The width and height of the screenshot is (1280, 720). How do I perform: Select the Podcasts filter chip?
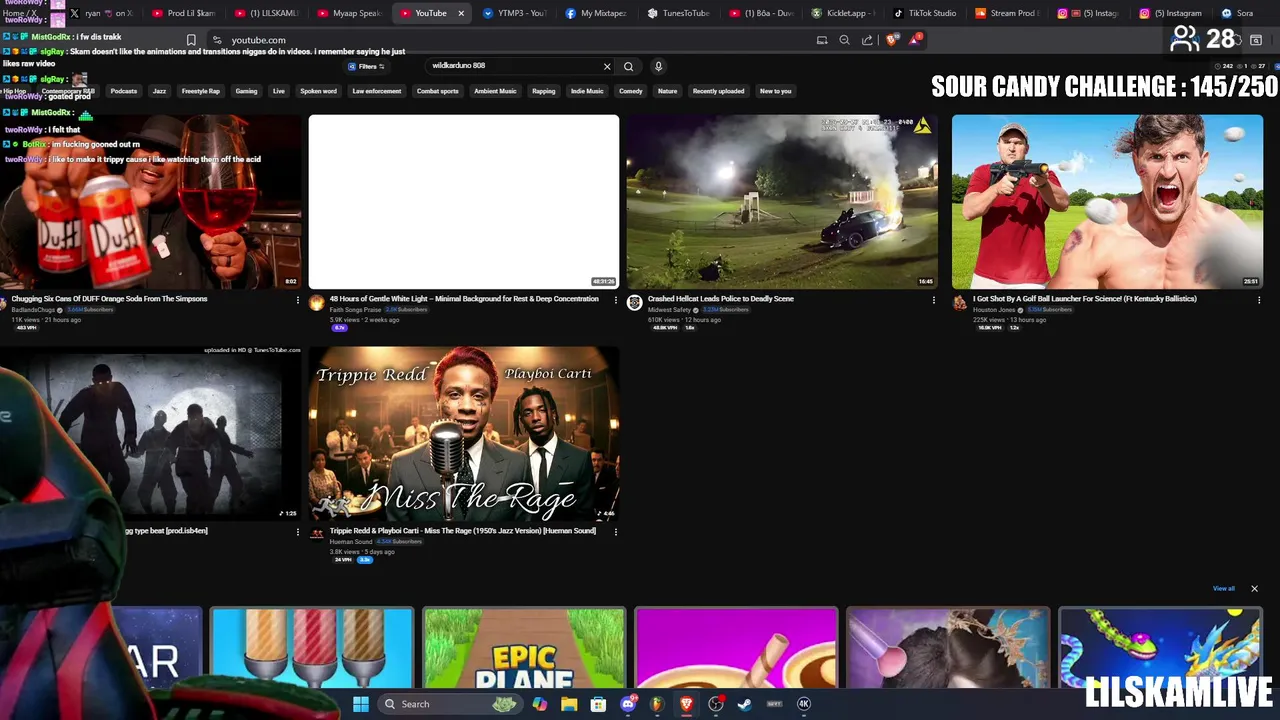coord(124,91)
